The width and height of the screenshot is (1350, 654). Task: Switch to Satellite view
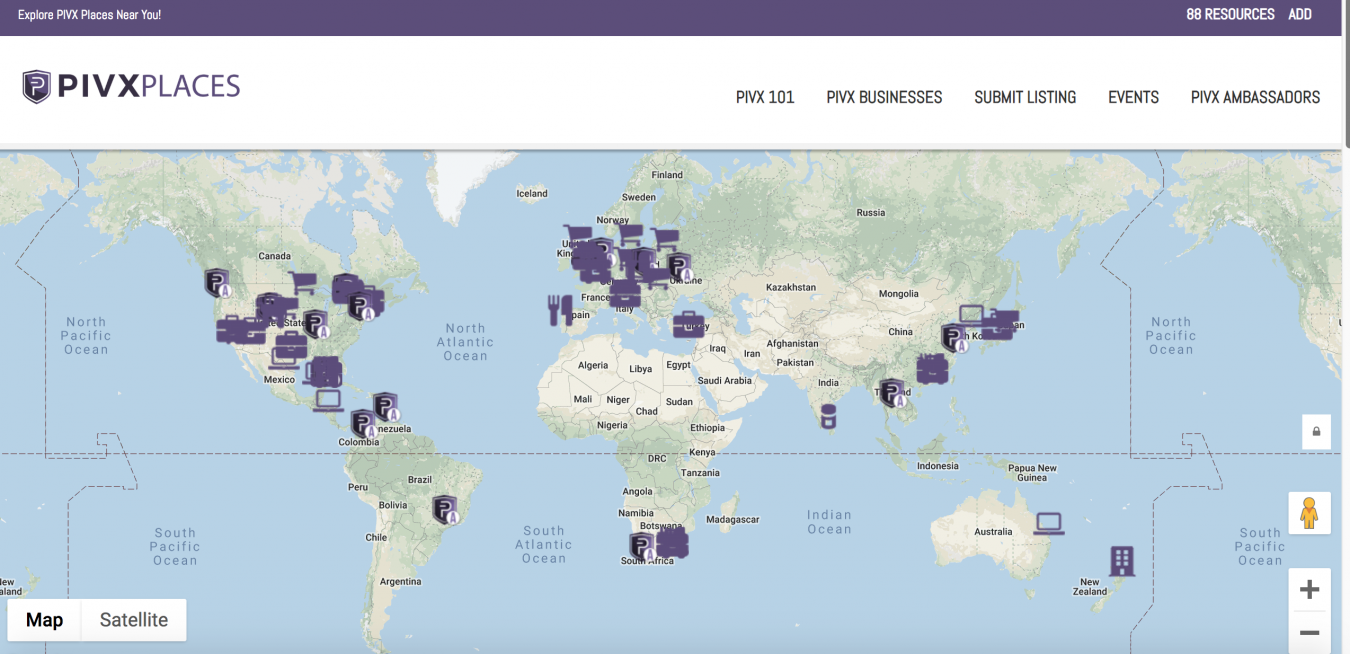tap(134, 620)
